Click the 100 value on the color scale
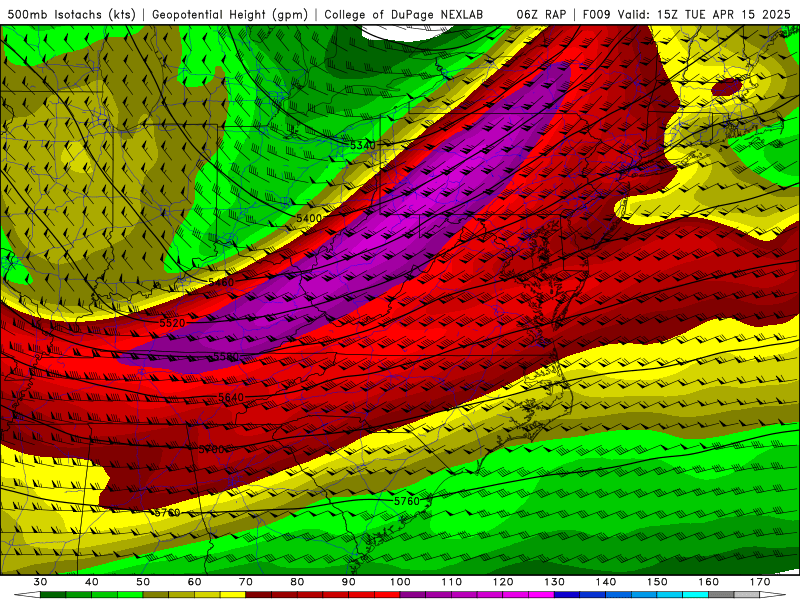 click(401, 582)
